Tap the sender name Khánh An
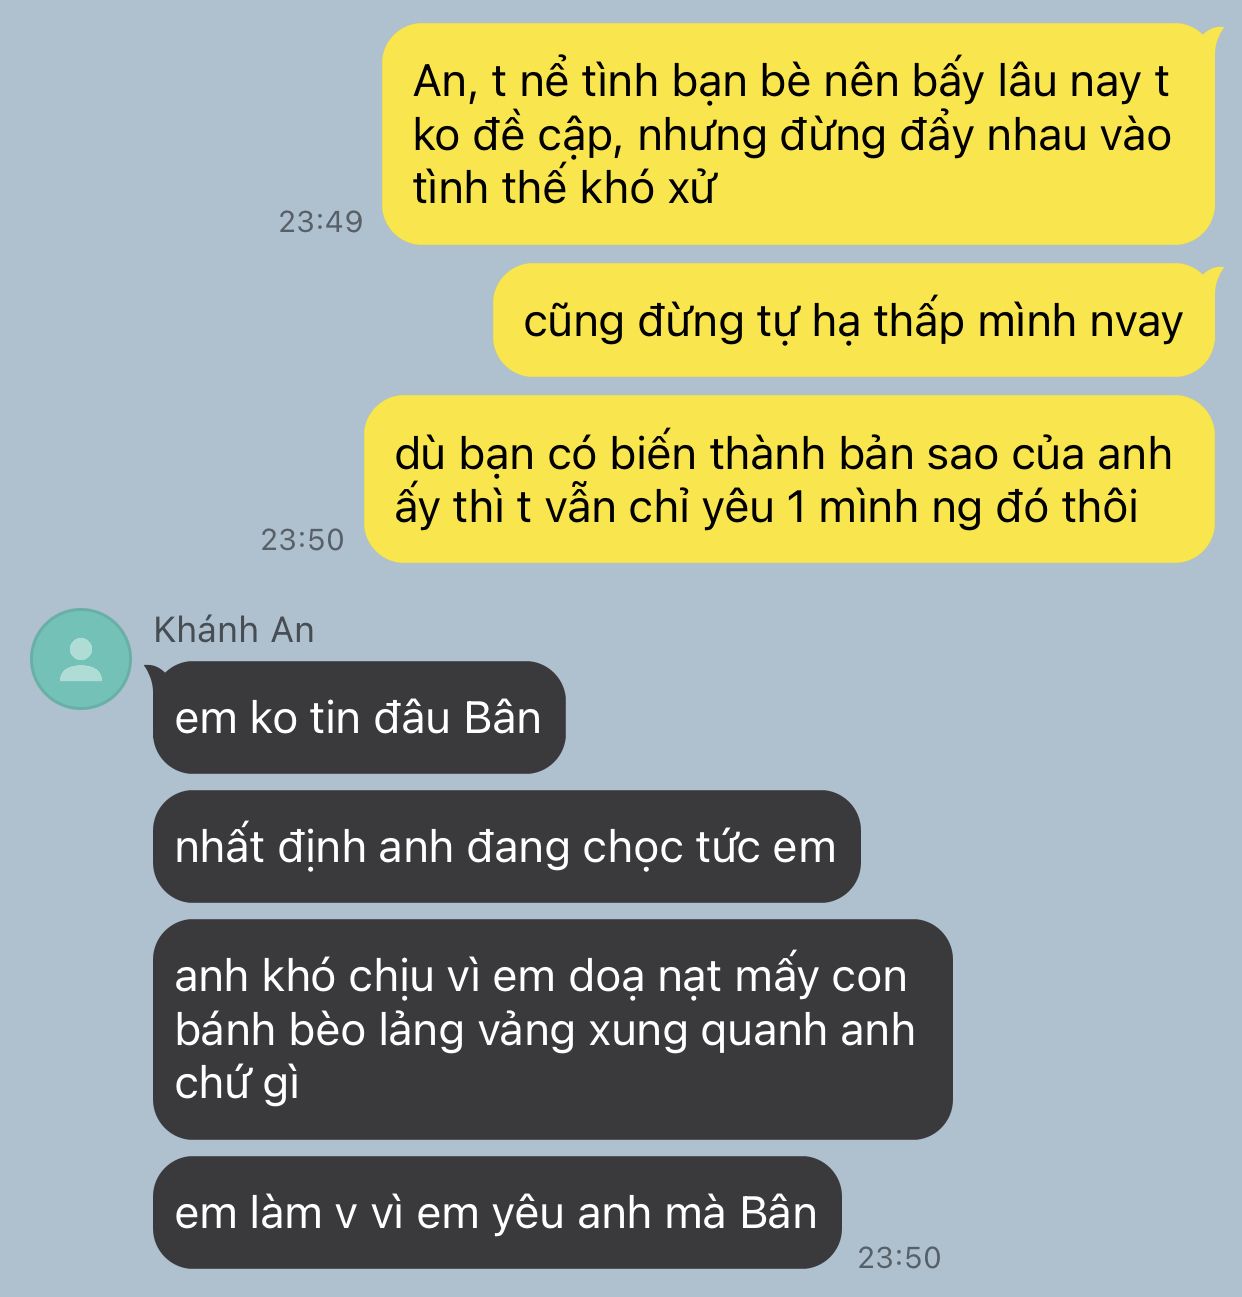 pyautogui.click(x=234, y=630)
